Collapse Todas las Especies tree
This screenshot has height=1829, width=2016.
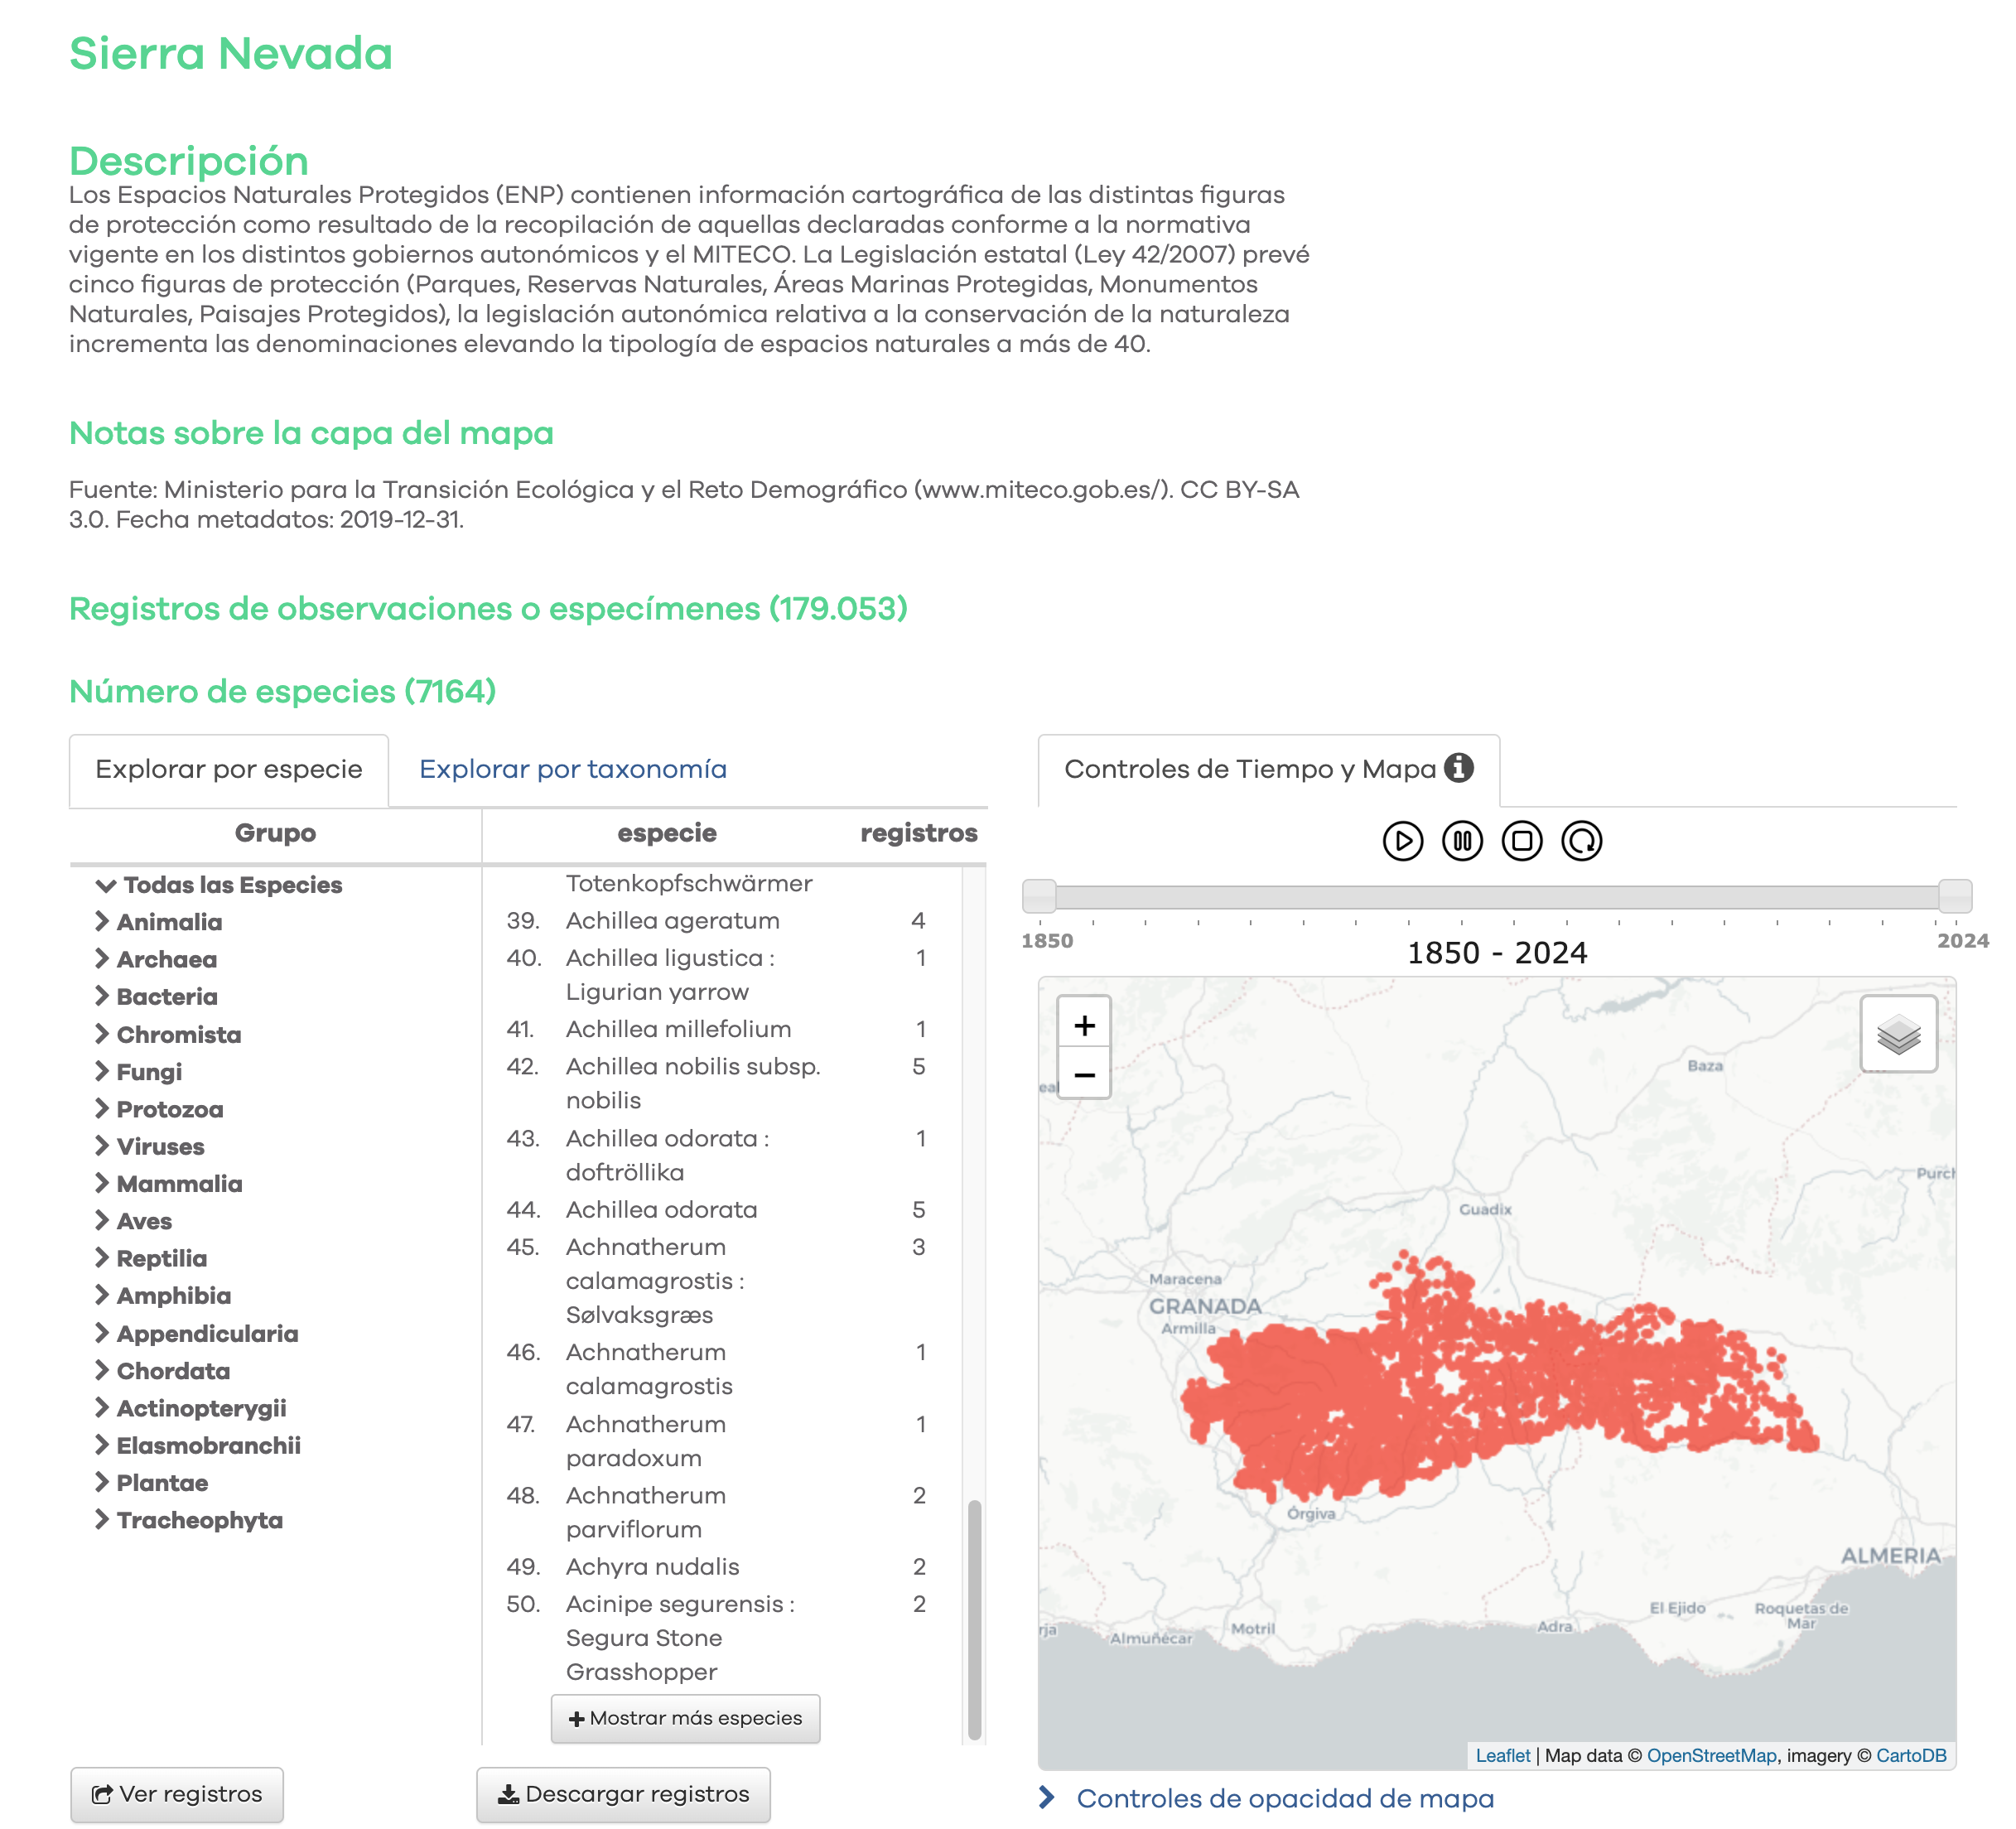[106, 885]
